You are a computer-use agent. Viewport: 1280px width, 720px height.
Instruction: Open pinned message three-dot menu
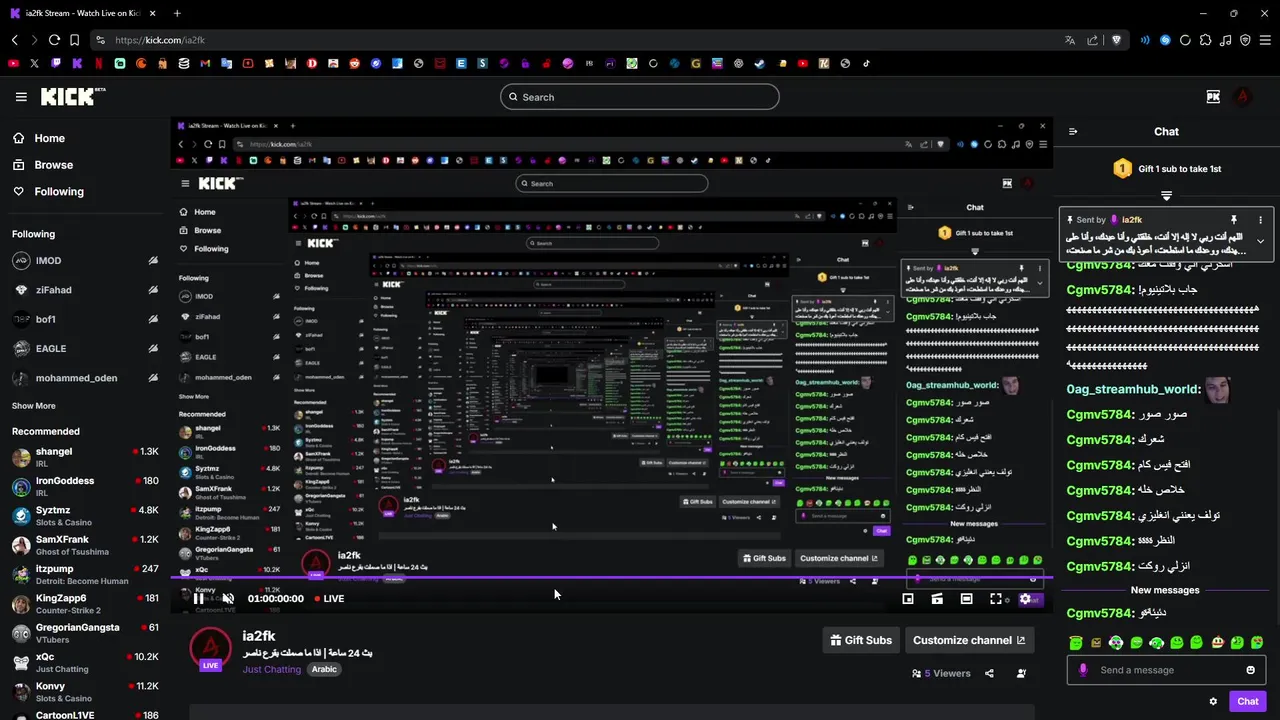click(x=1260, y=219)
